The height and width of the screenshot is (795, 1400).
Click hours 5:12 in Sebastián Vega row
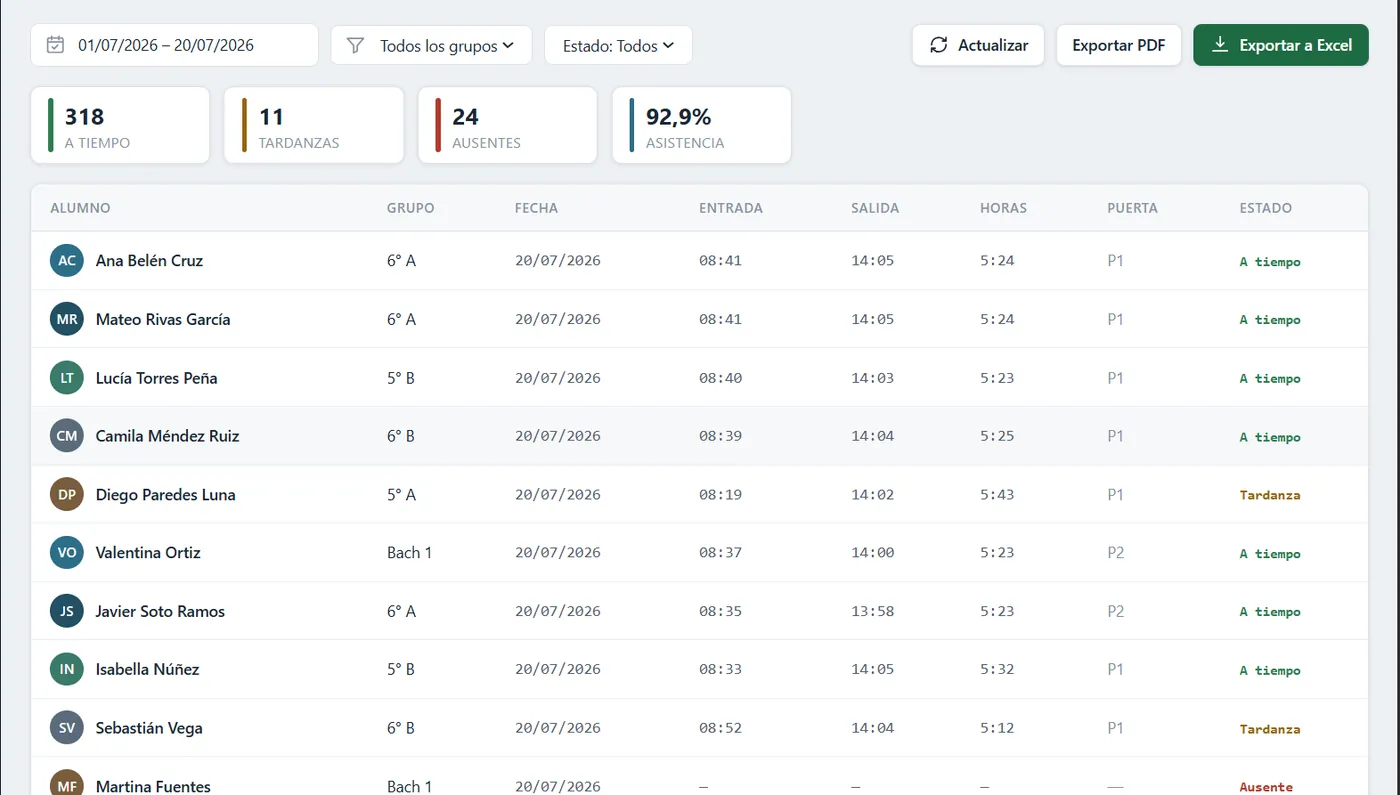click(997, 728)
